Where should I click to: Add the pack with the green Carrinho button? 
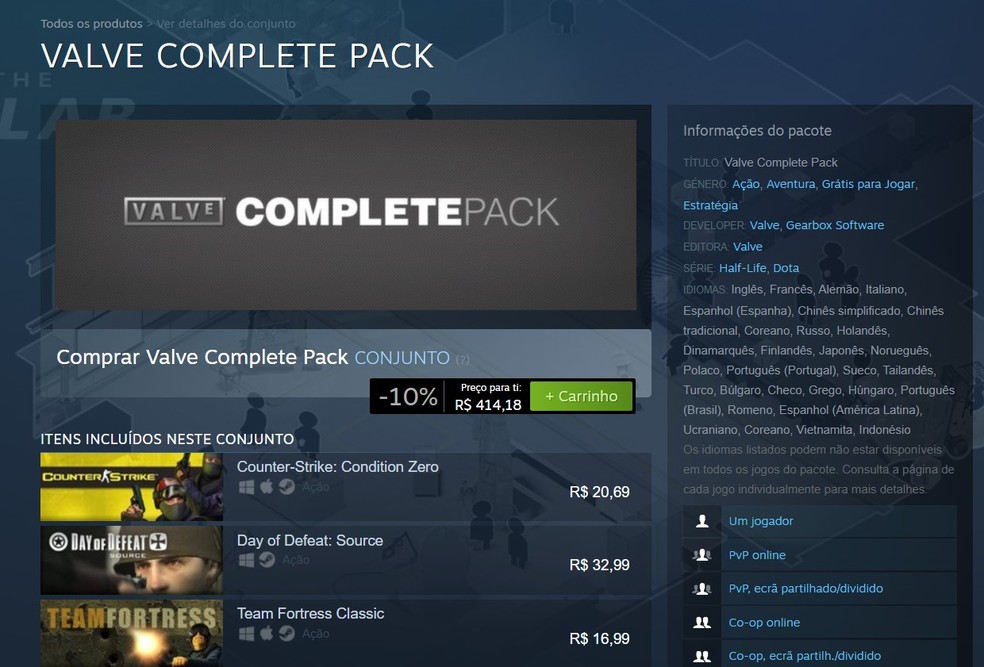click(x=581, y=396)
